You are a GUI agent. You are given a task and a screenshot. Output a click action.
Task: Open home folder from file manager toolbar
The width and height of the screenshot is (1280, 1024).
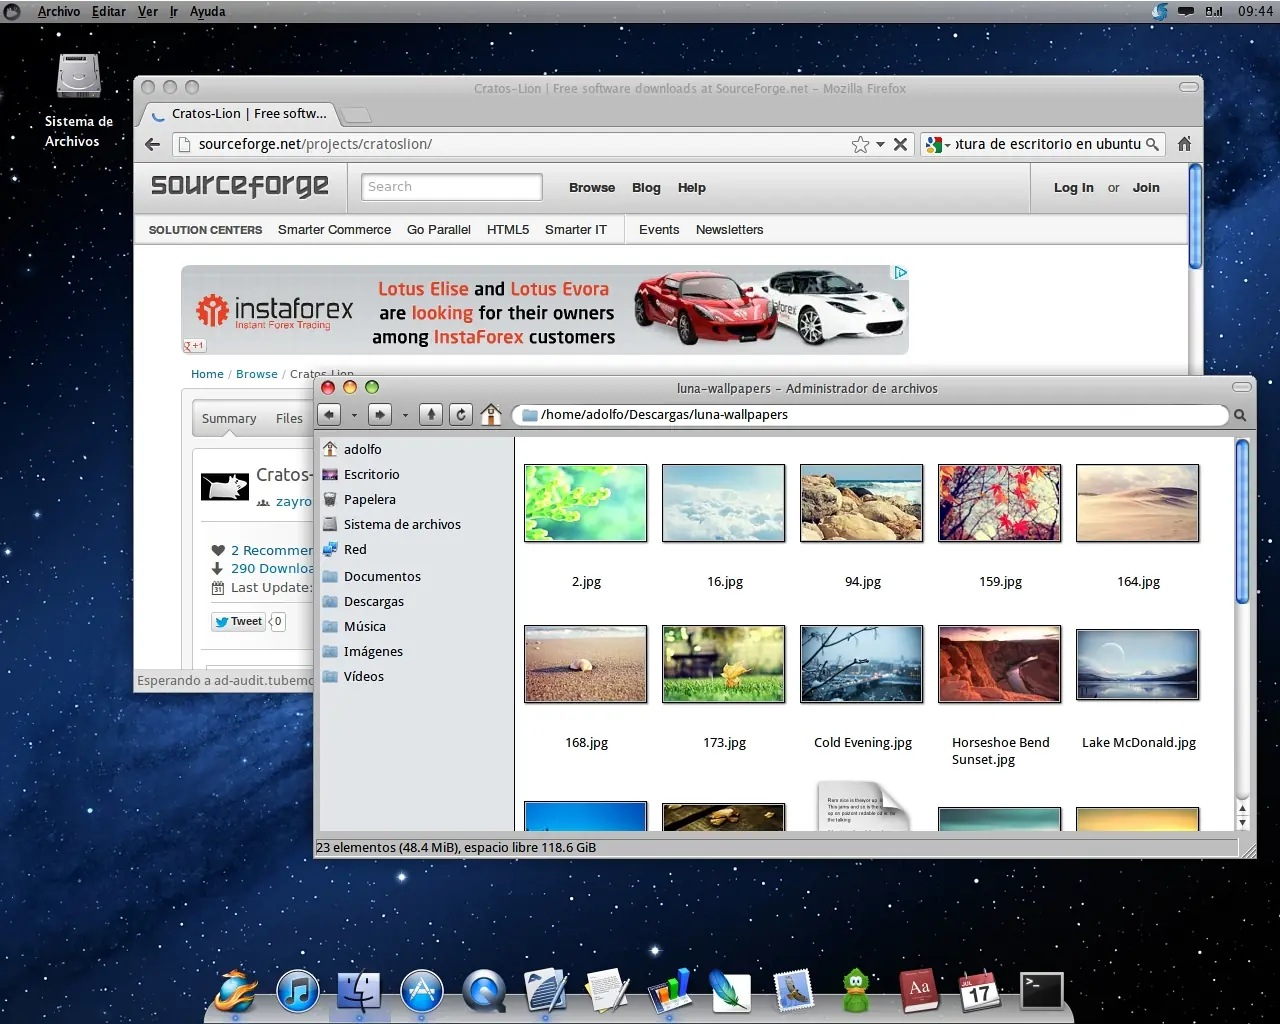[x=491, y=414]
